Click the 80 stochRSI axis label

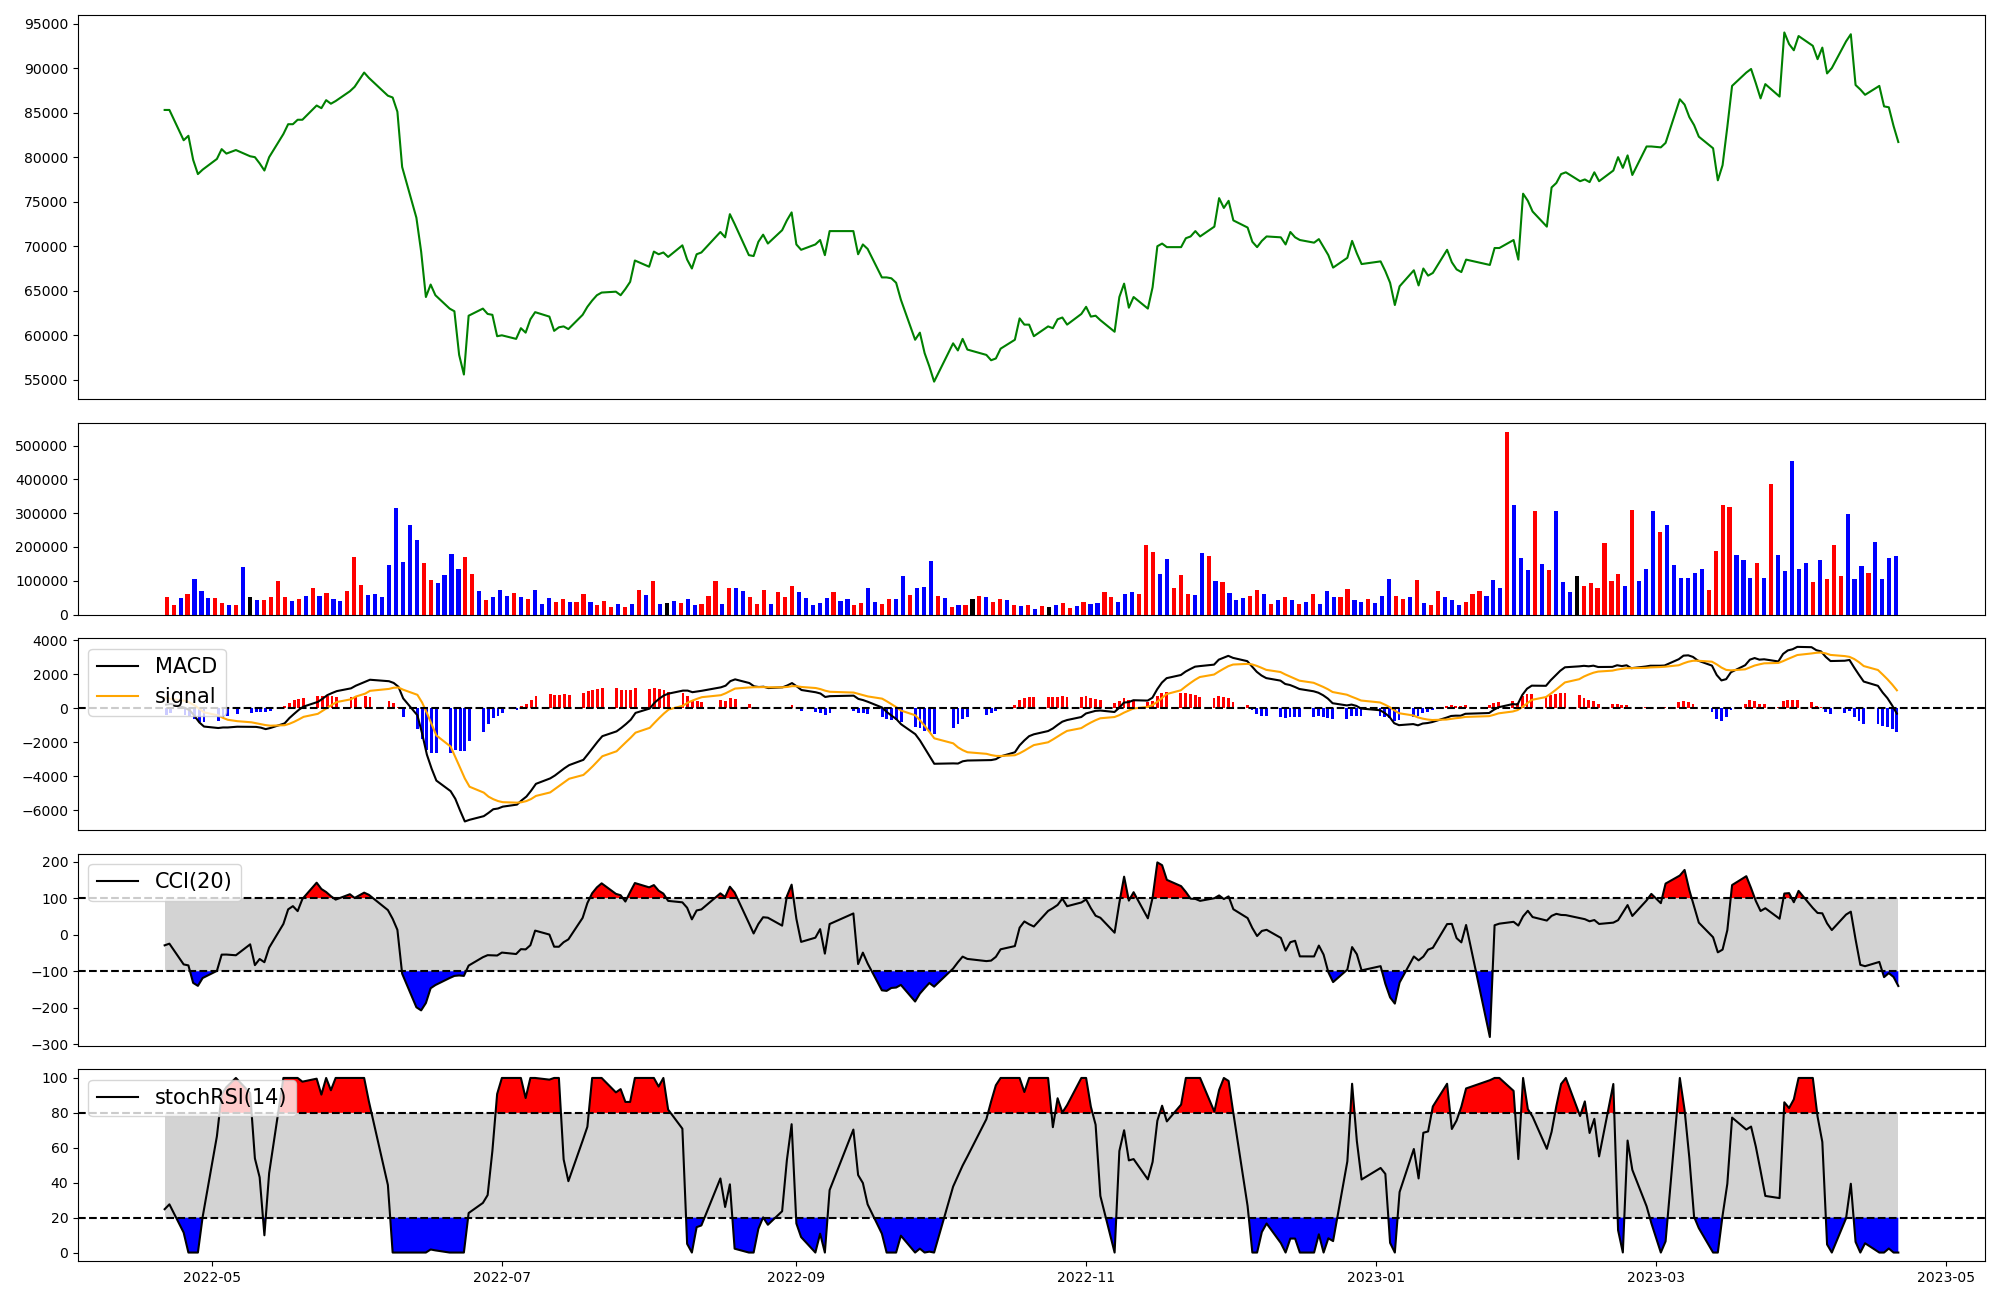point(60,1113)
